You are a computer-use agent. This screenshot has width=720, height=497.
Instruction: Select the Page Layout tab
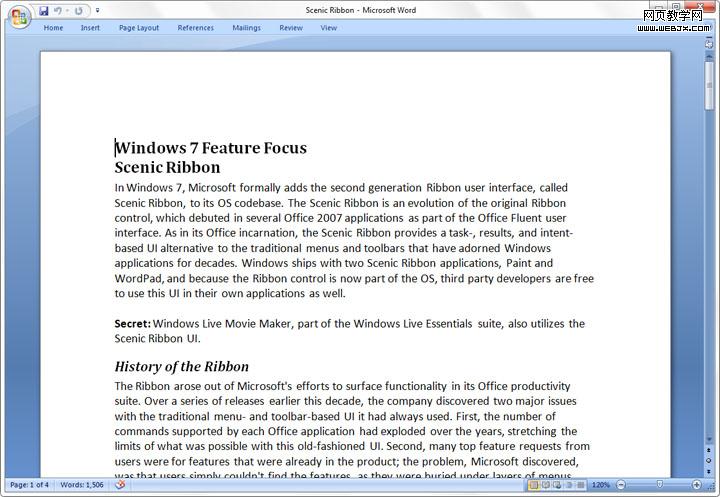138,28
